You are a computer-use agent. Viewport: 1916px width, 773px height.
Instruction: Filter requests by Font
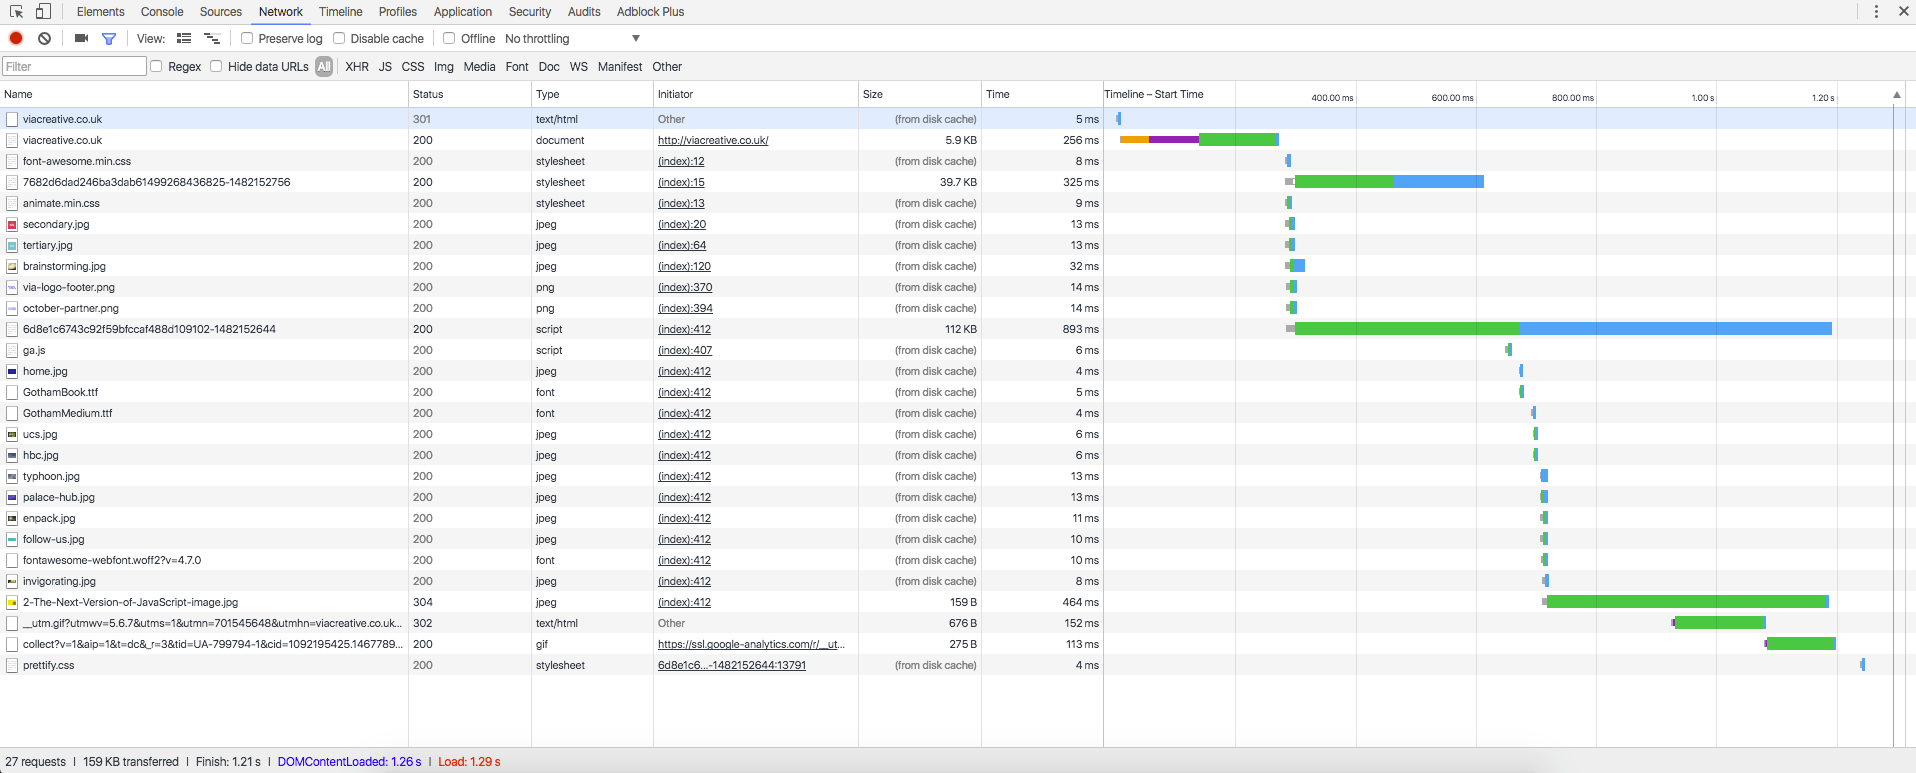(517, 67)
